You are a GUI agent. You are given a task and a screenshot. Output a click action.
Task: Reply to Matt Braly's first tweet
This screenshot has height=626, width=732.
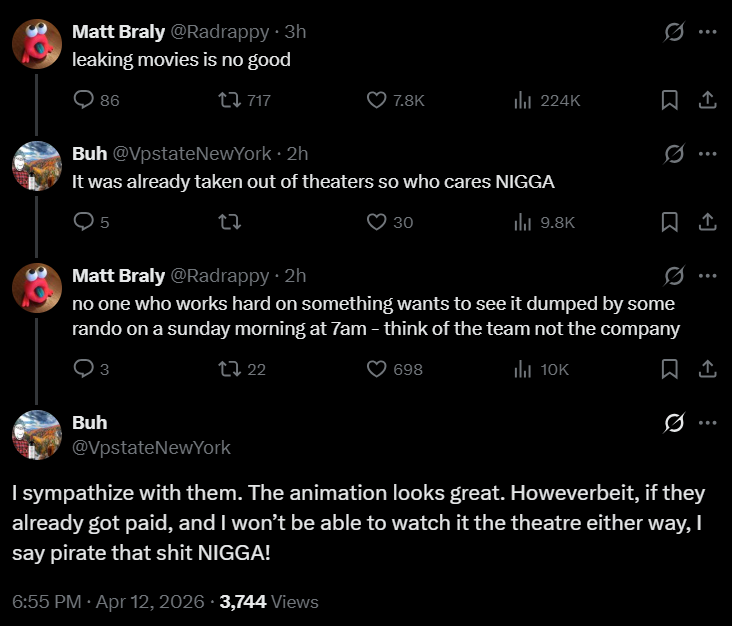(x=84, y=100)
